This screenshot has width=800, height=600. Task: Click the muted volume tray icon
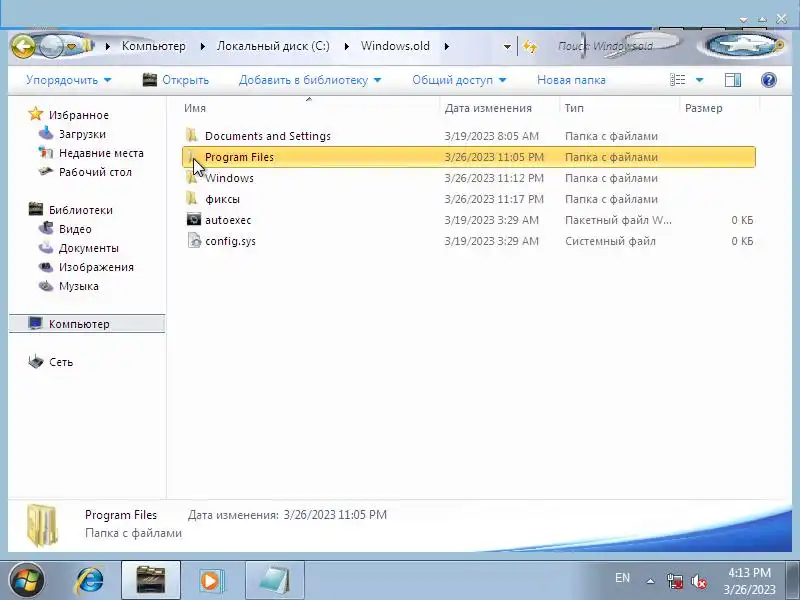pos(698,581)
